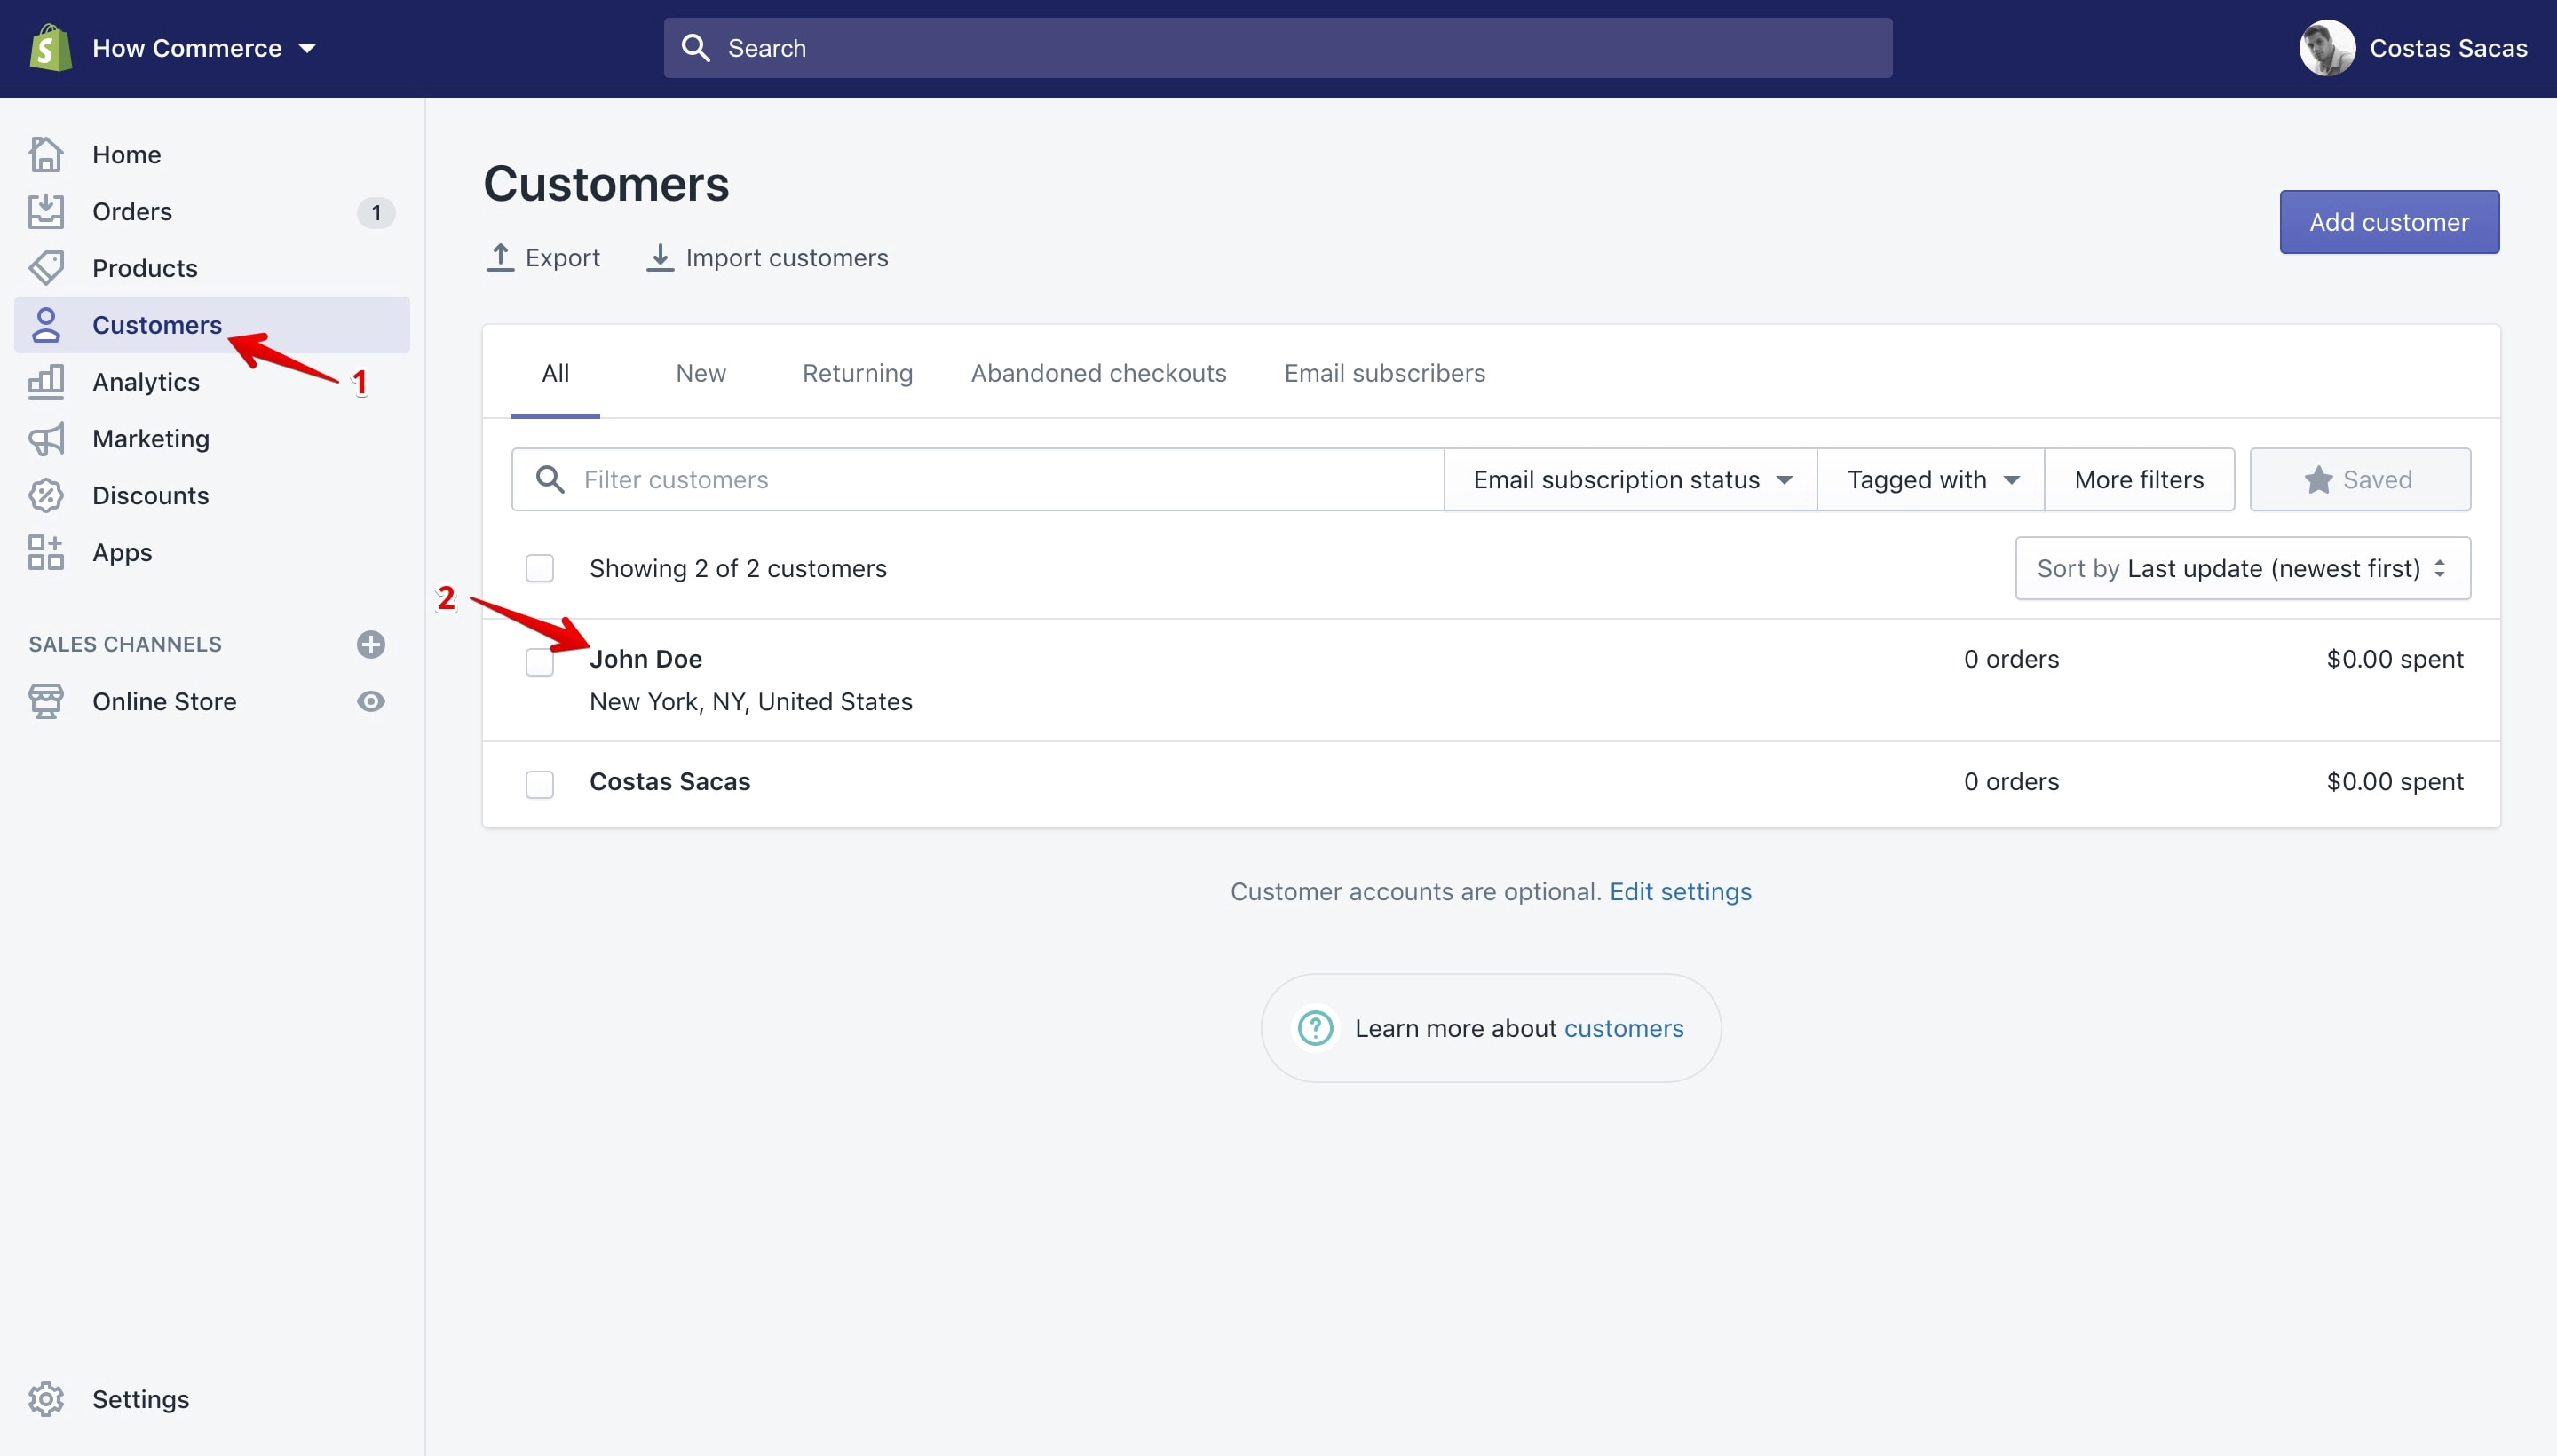This screenshot has width=2557, height=1456.
Task: Click the Customers sidebar label
Action: [157, 325]
